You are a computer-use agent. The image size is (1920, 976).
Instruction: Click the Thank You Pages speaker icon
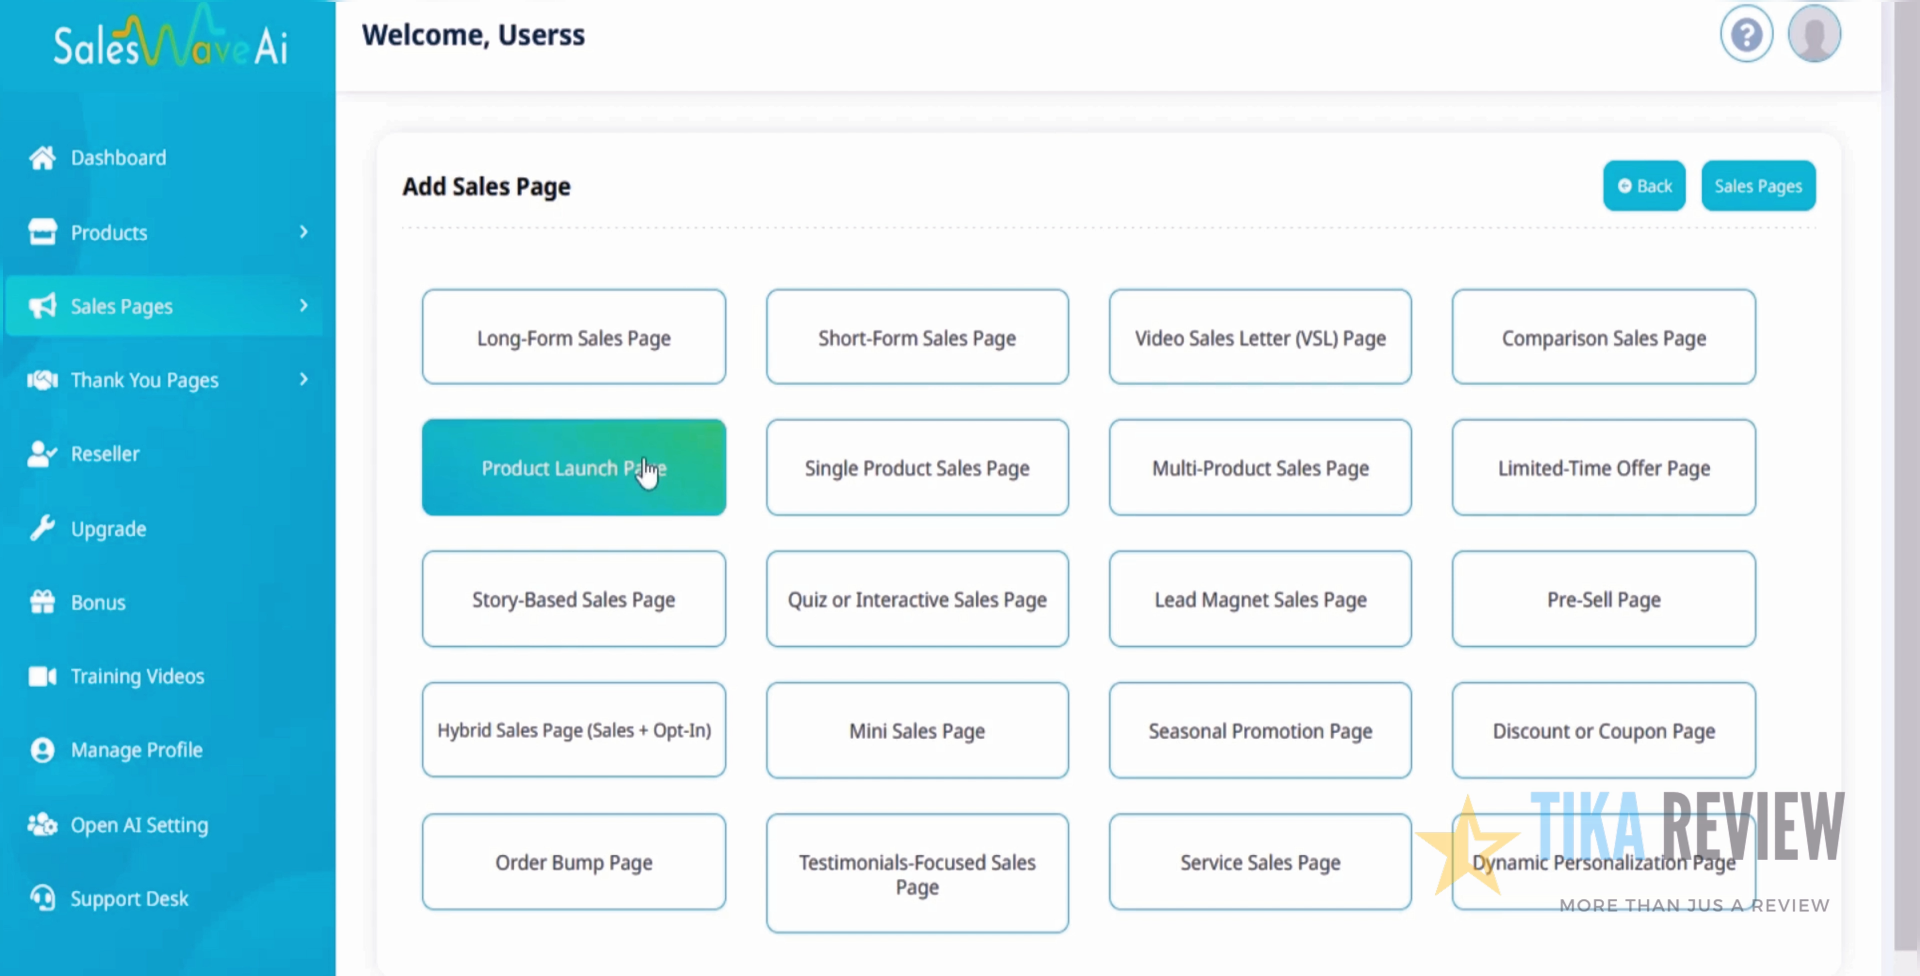[41, 379]
